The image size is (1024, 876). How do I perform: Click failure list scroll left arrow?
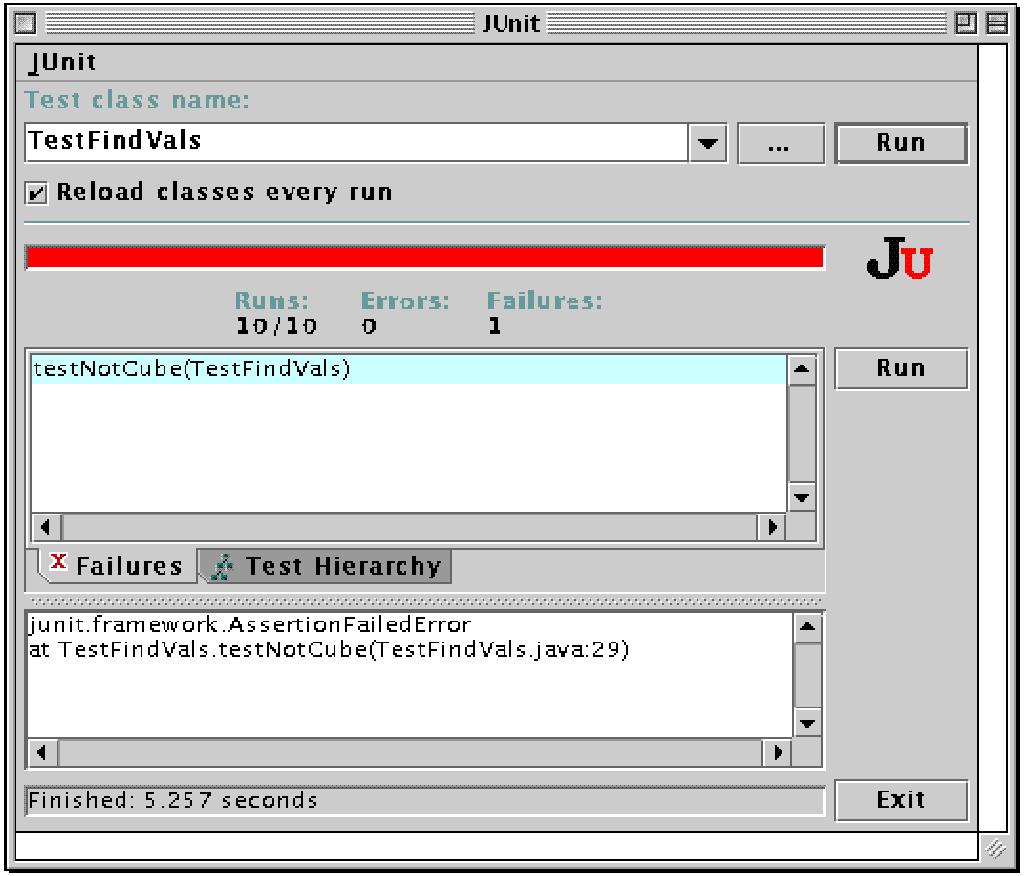45,527
